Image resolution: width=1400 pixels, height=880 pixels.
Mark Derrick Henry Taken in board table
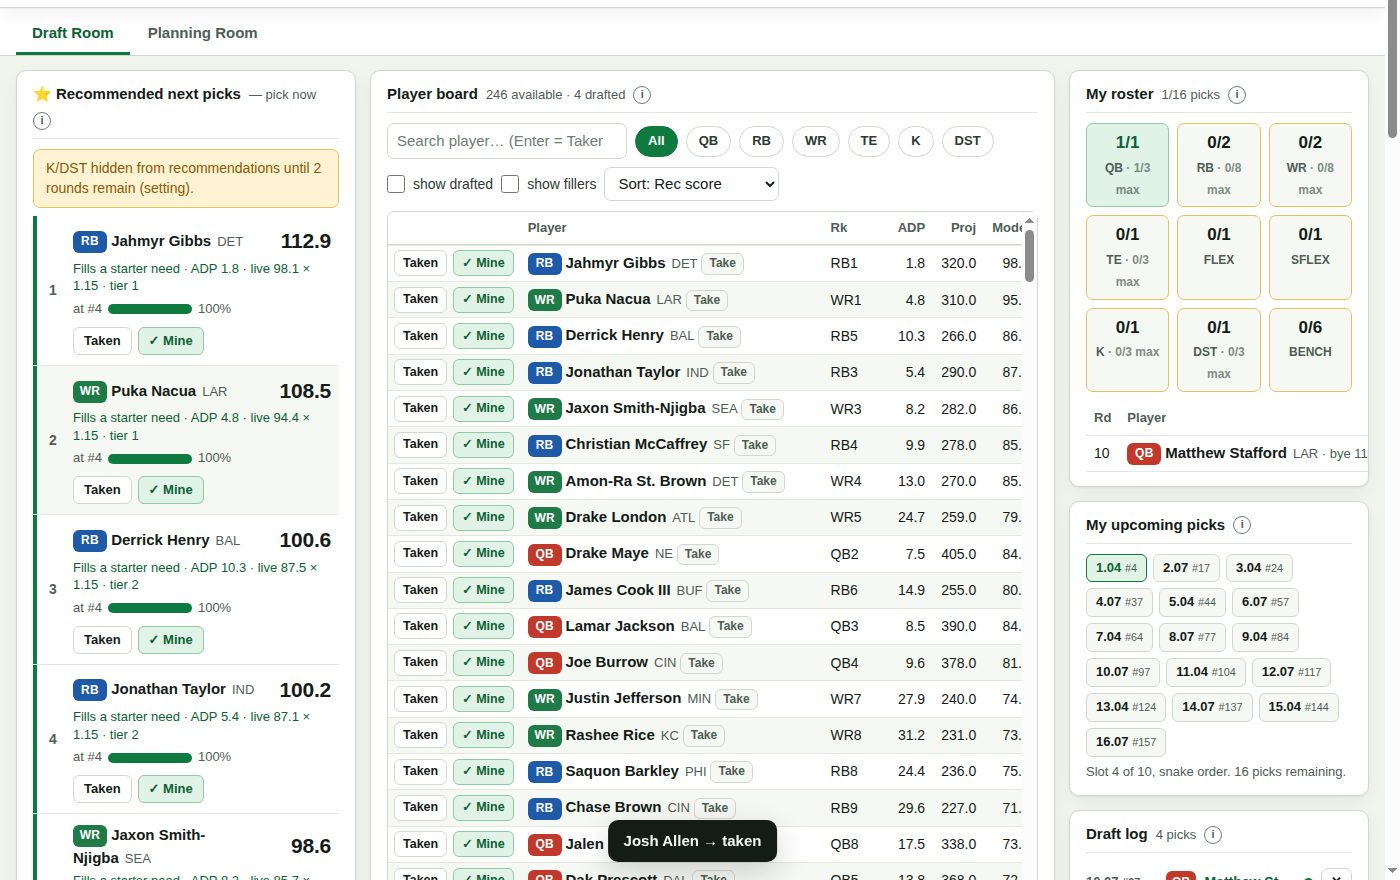tap(420, 336)
